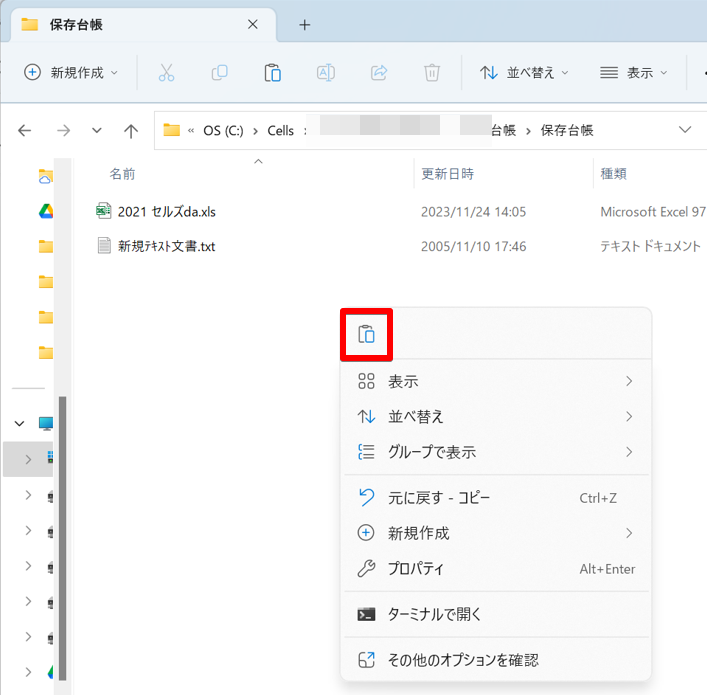Click OS (C:) breadcrumb in address bar
This screenshot has height=695, width=707.
[x=223, y=131]
